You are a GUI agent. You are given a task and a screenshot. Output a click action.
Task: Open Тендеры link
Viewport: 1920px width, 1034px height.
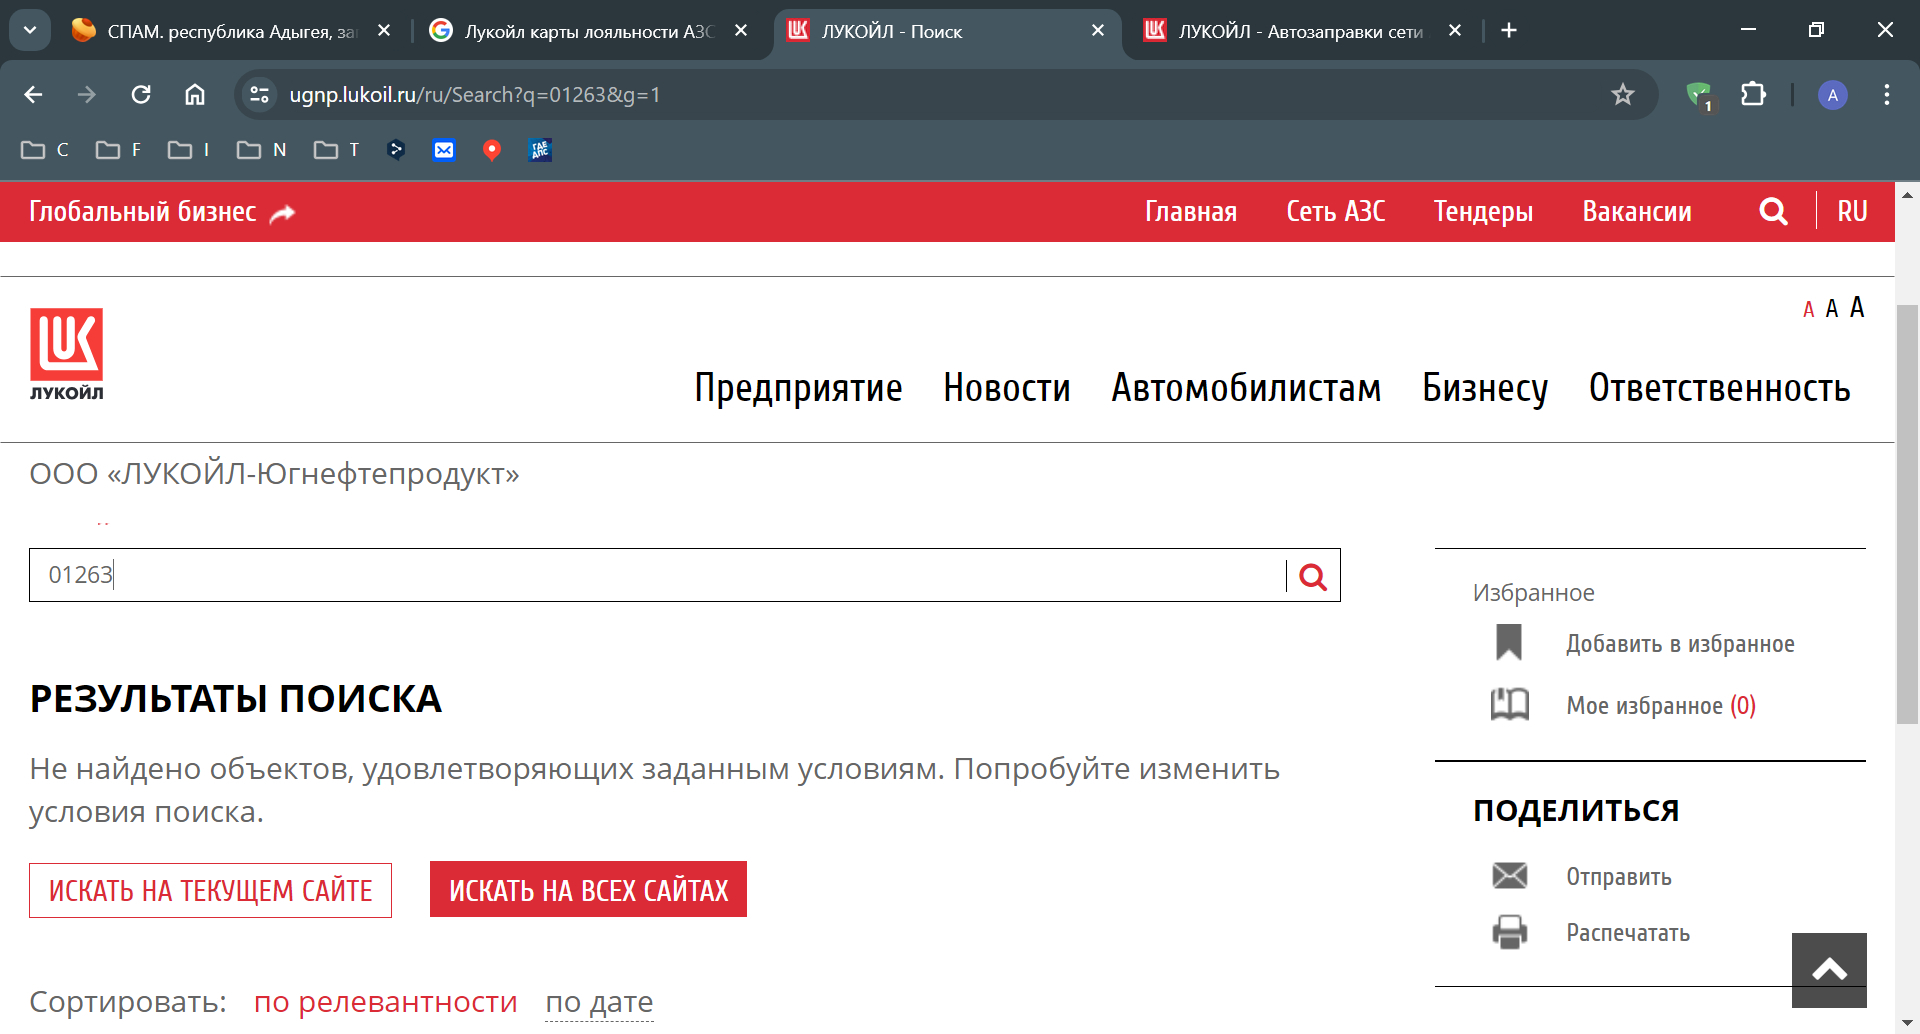tap(1483, 212)
